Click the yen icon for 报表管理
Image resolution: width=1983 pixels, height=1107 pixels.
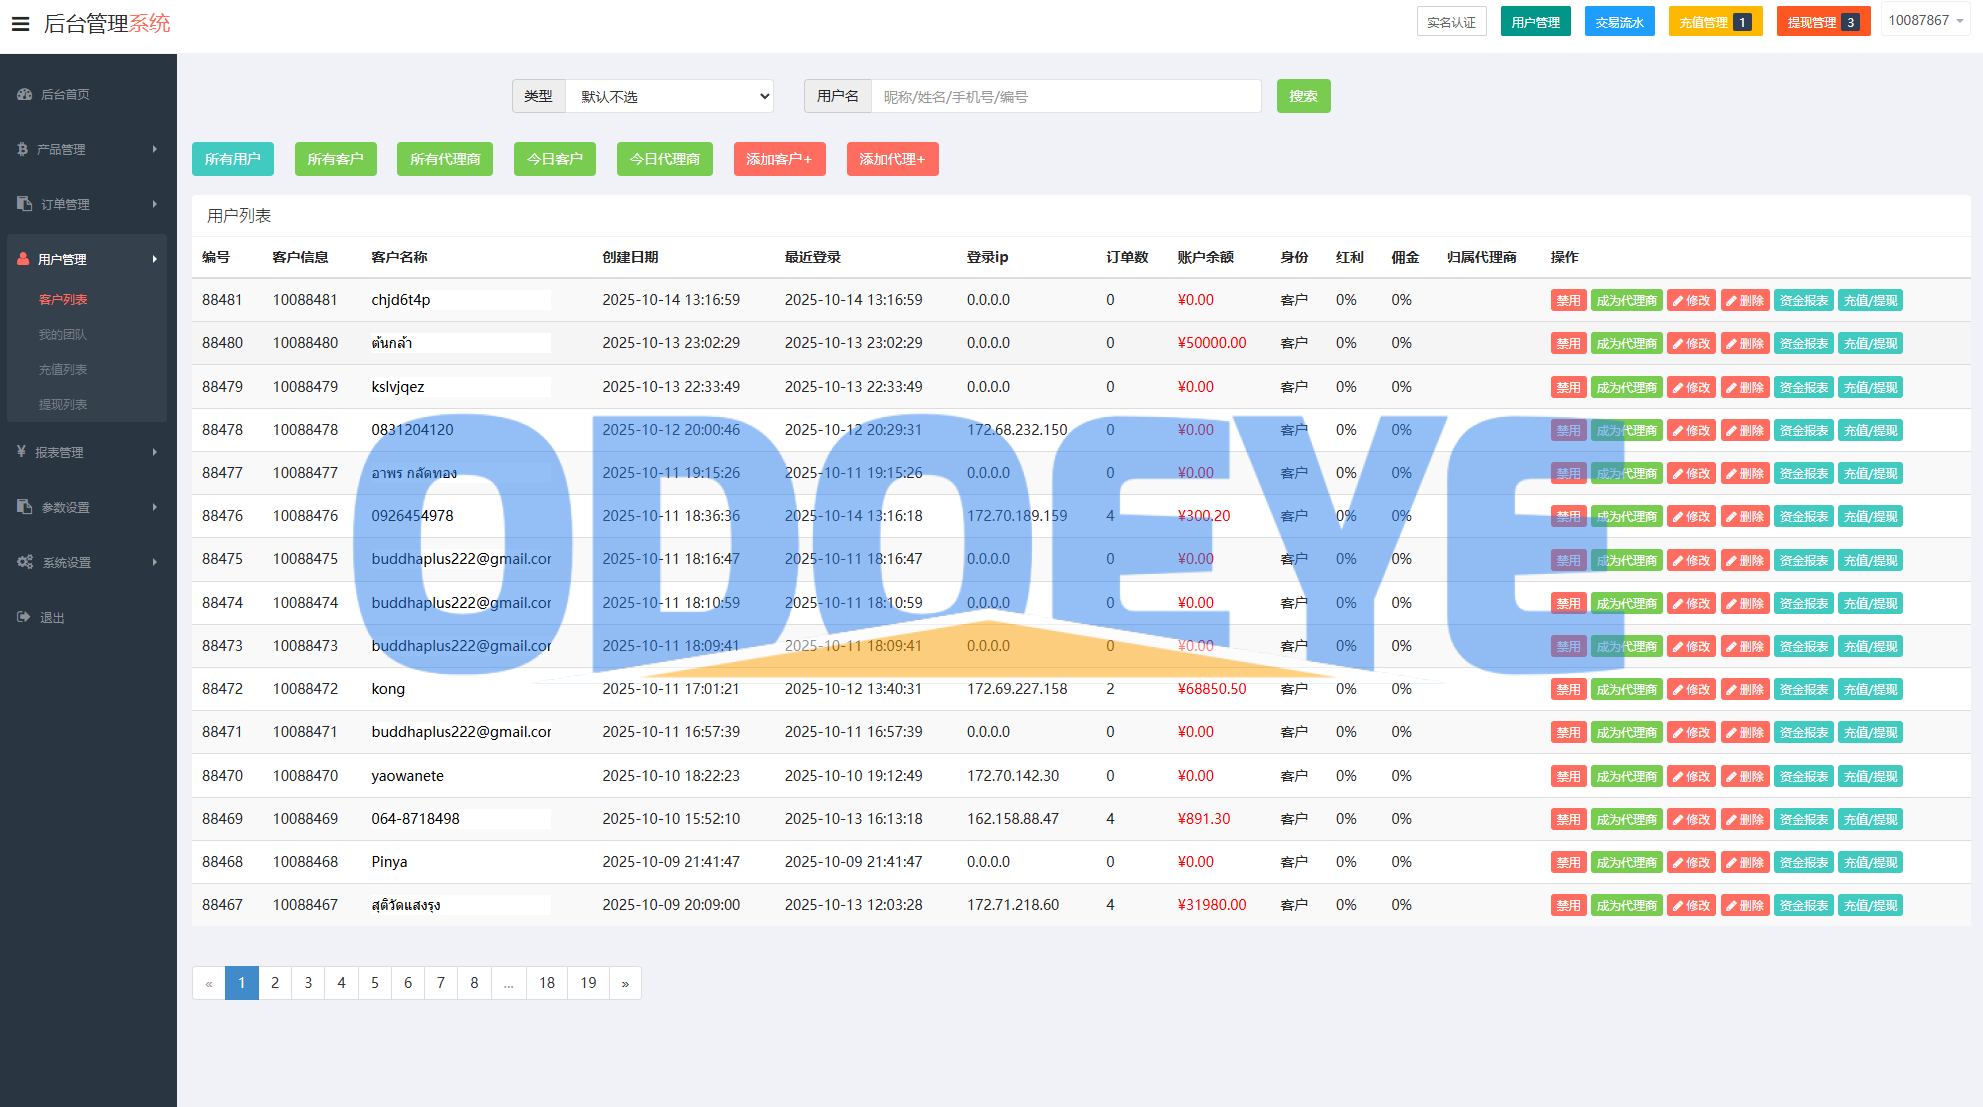(21, 452)
